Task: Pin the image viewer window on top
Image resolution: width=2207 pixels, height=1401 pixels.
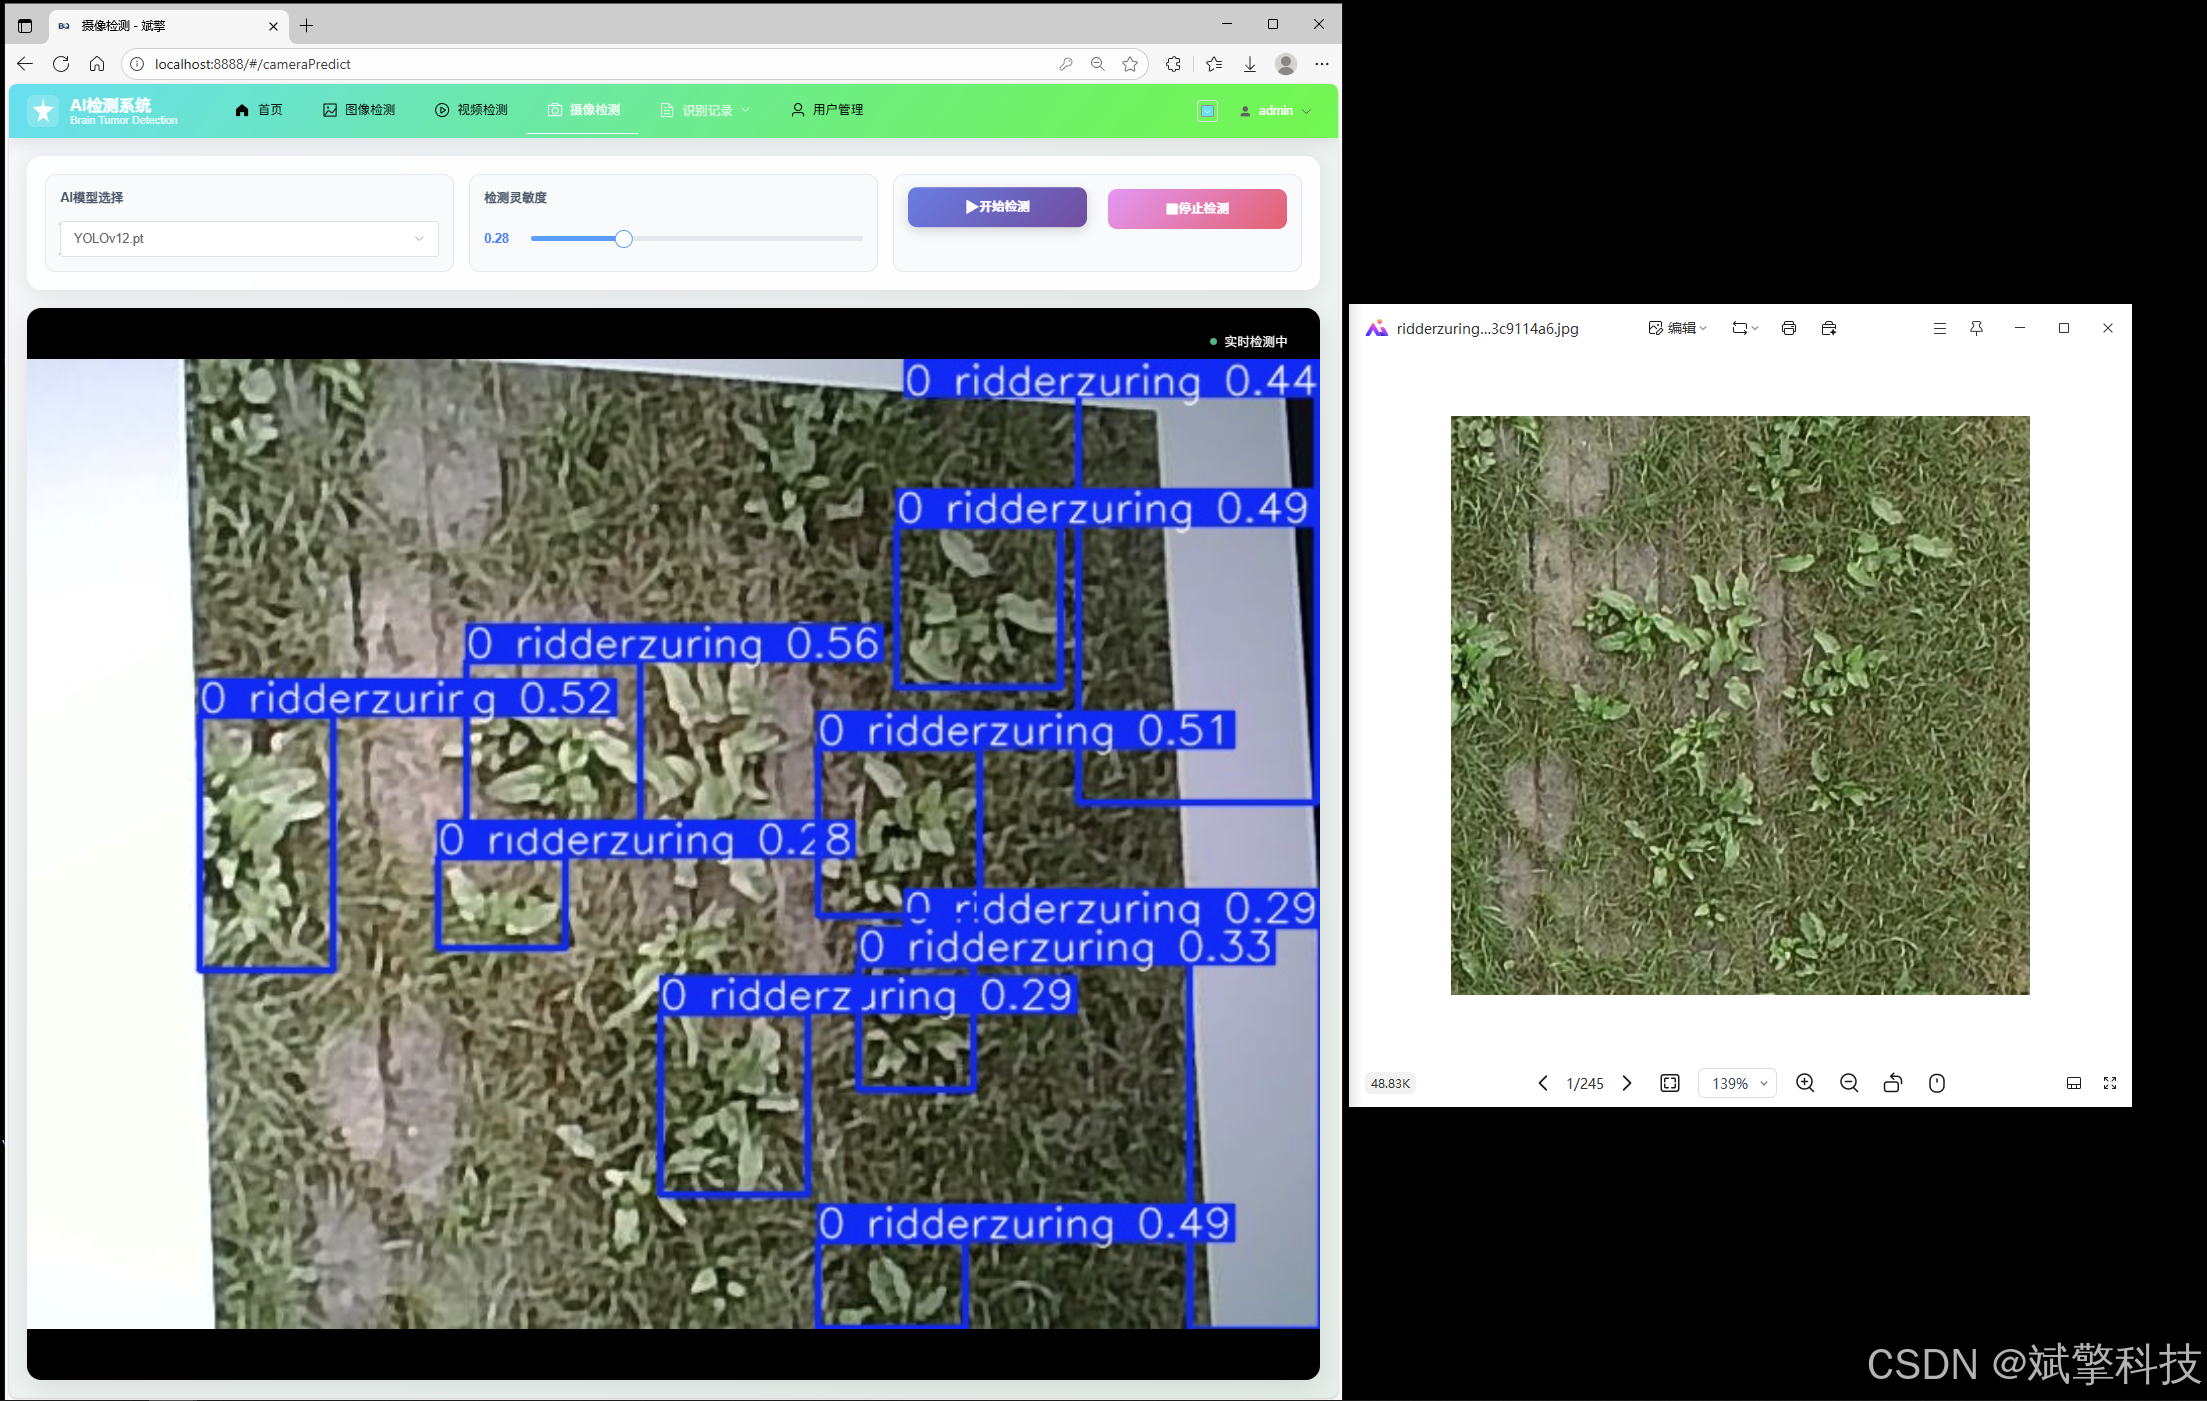Action: click(x=1976, y=328)
